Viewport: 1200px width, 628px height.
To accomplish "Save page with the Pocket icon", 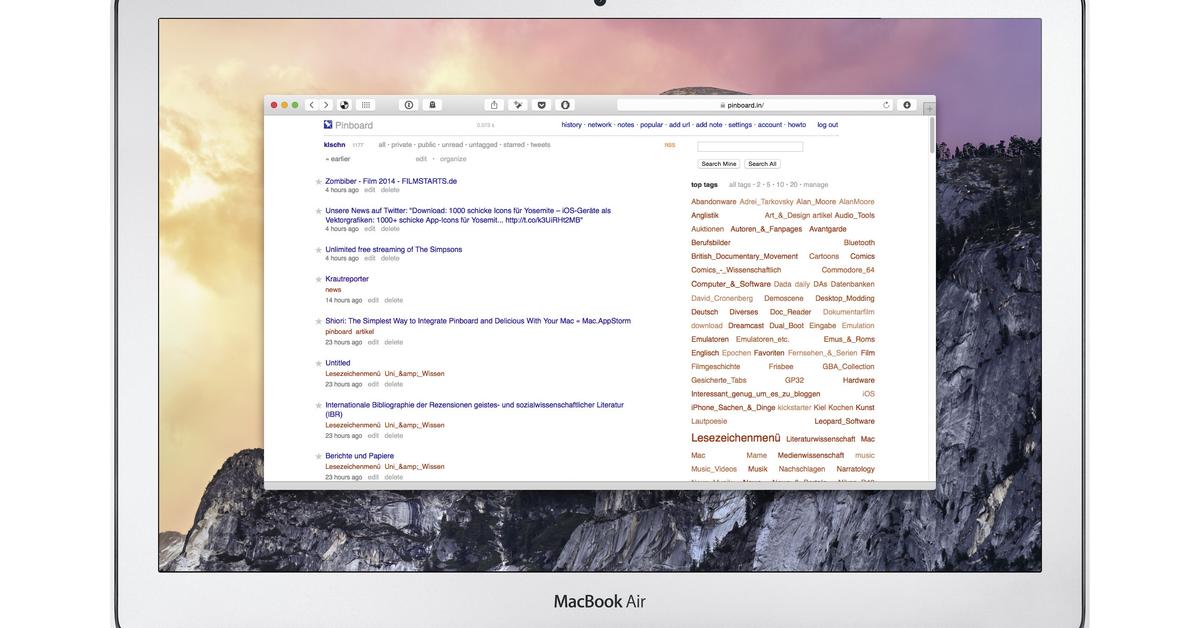I will 541,105.
